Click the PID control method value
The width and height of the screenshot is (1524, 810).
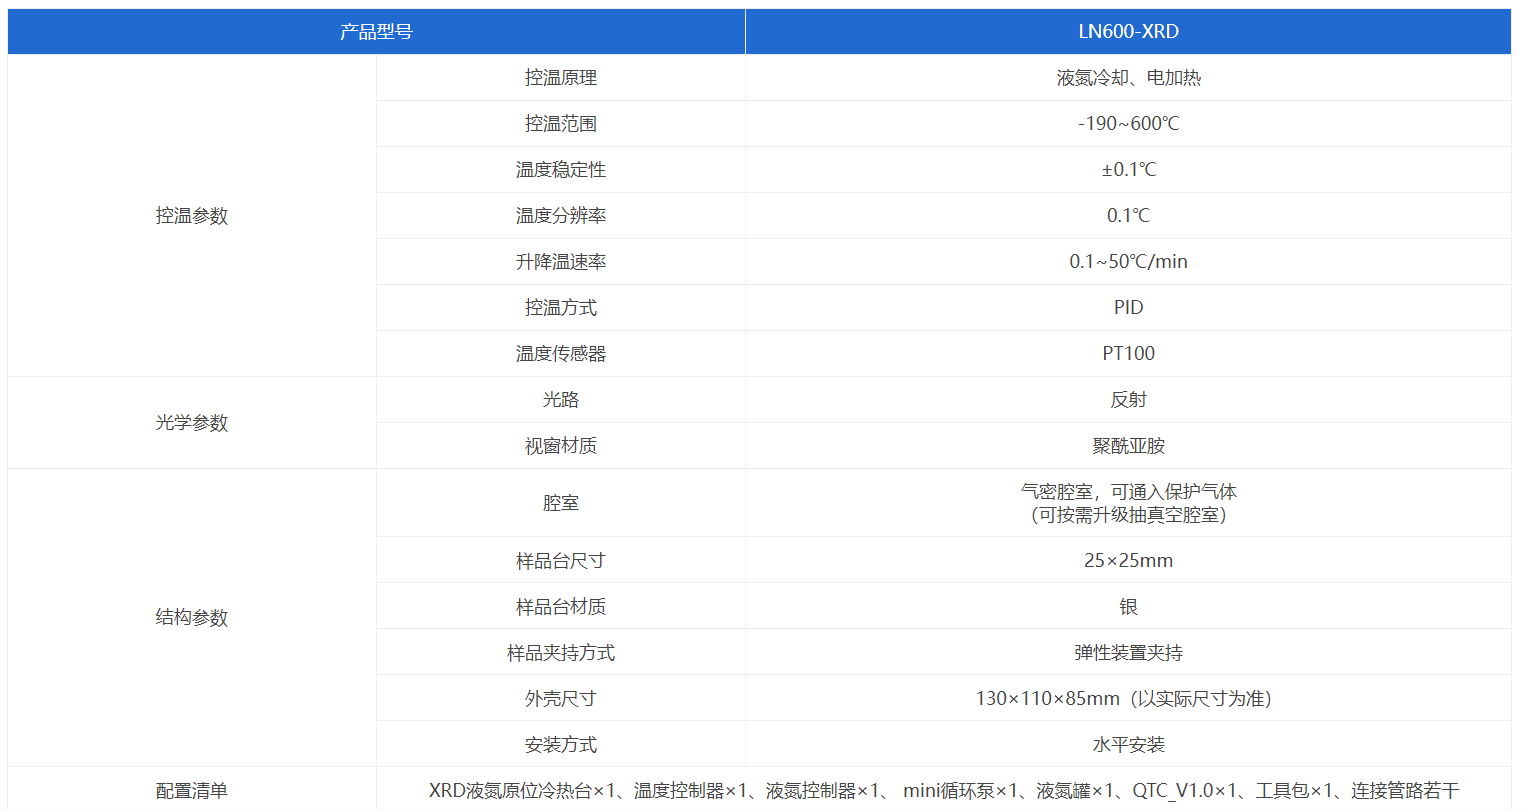click(x=1128, y=308)
